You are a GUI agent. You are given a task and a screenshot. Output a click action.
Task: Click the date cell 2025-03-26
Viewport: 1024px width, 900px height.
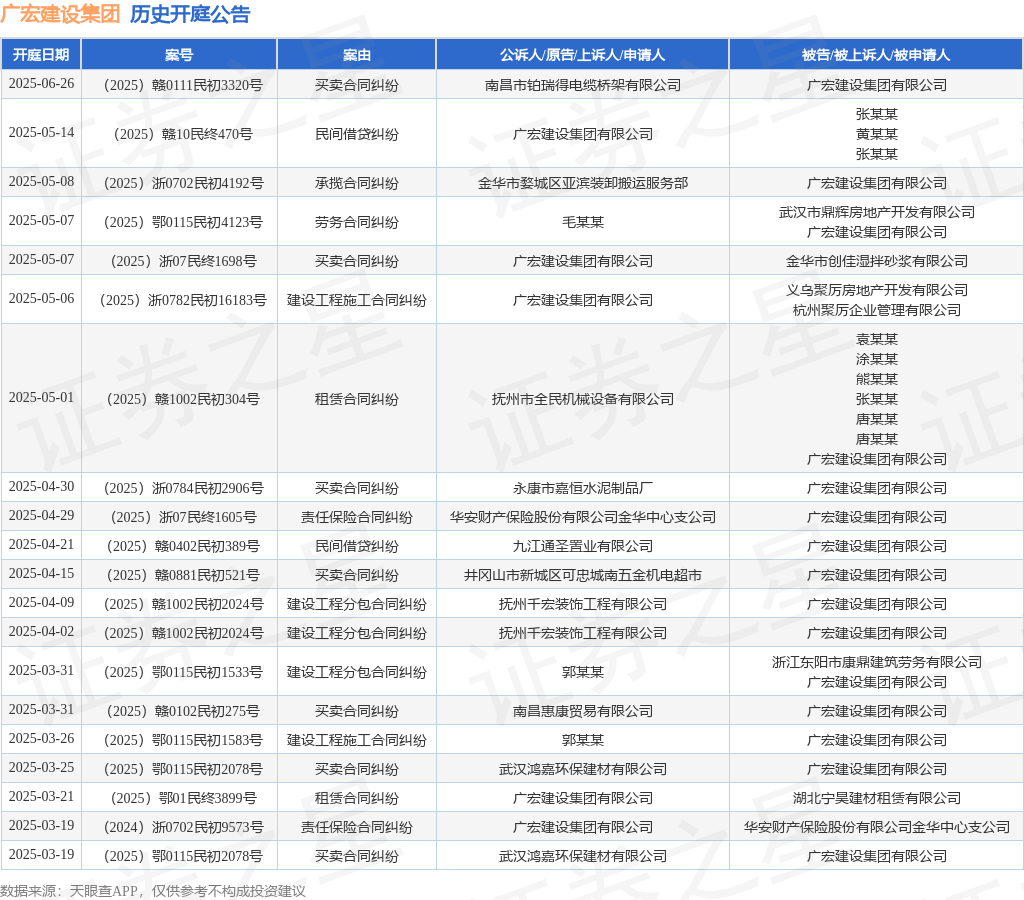[x=41, y=739]
